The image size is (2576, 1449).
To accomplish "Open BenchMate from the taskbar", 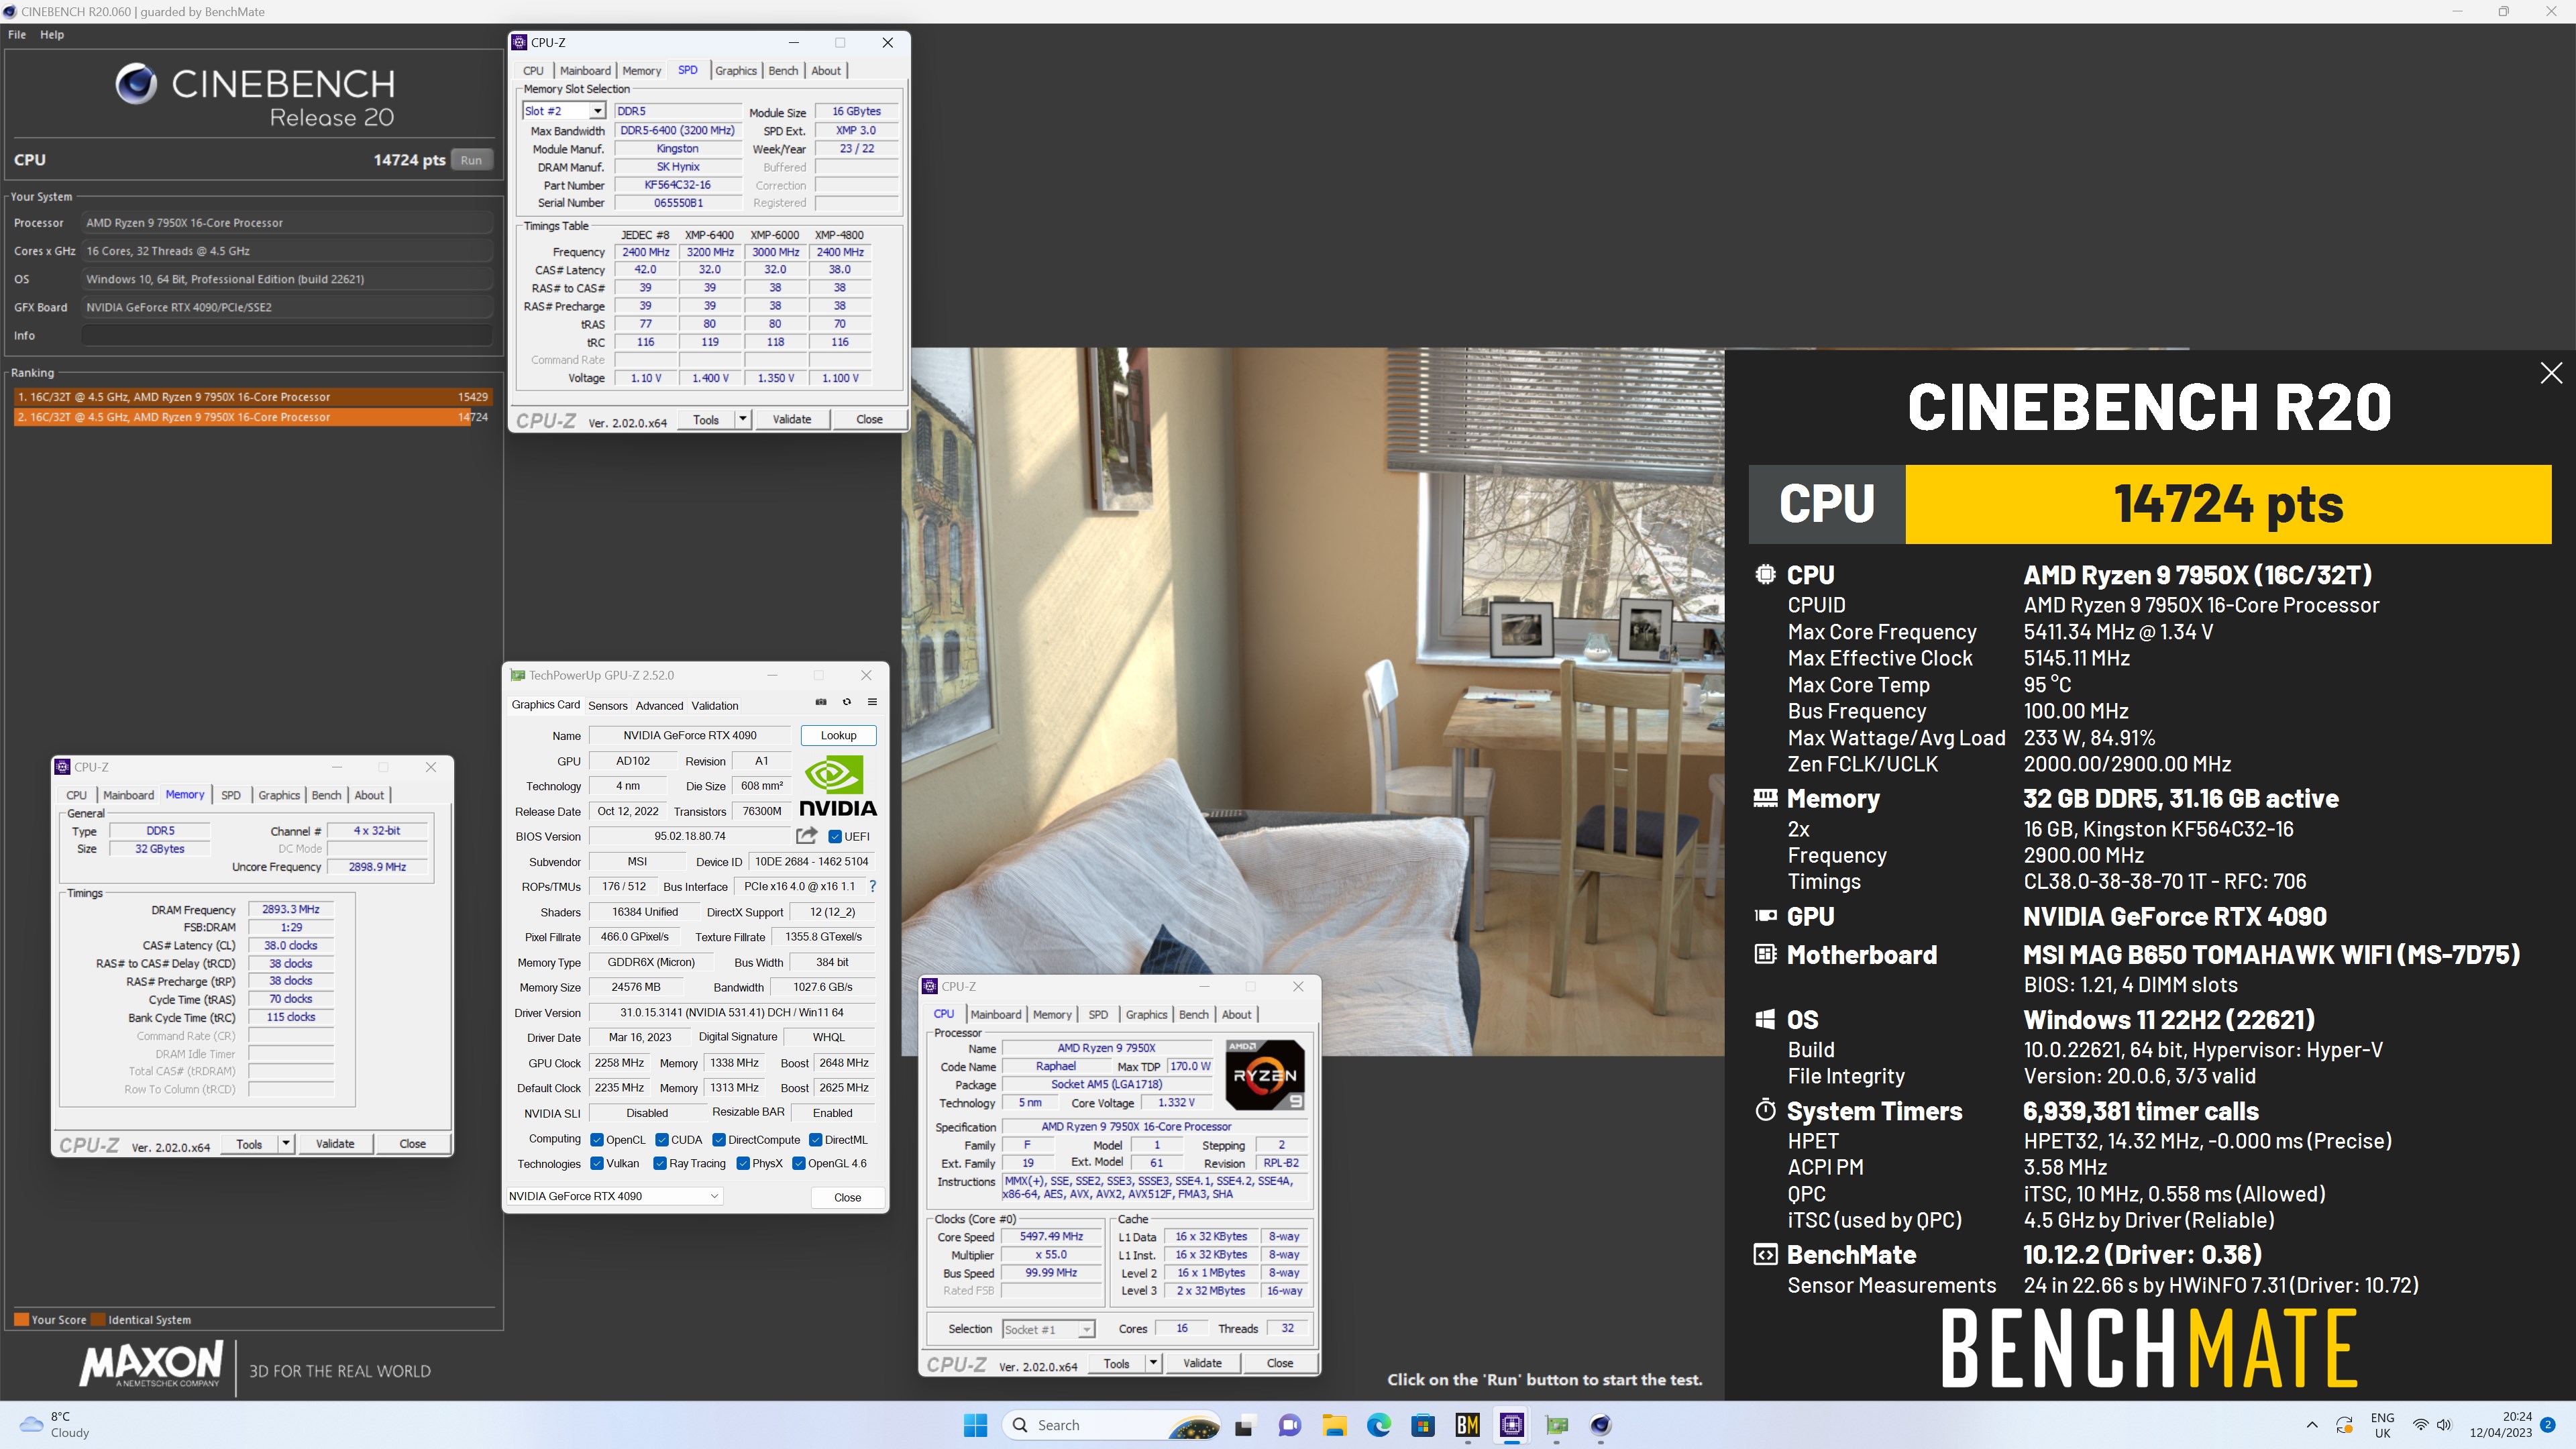I will 1467,1425.
